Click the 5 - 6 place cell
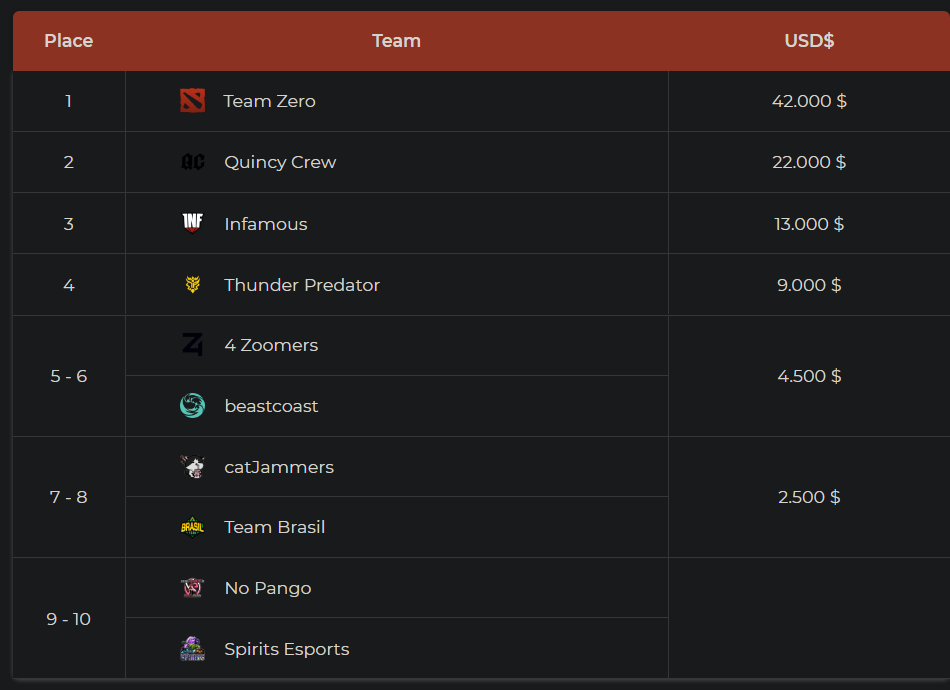The height and width of the screenshot is (690, 950). point(69,376)
